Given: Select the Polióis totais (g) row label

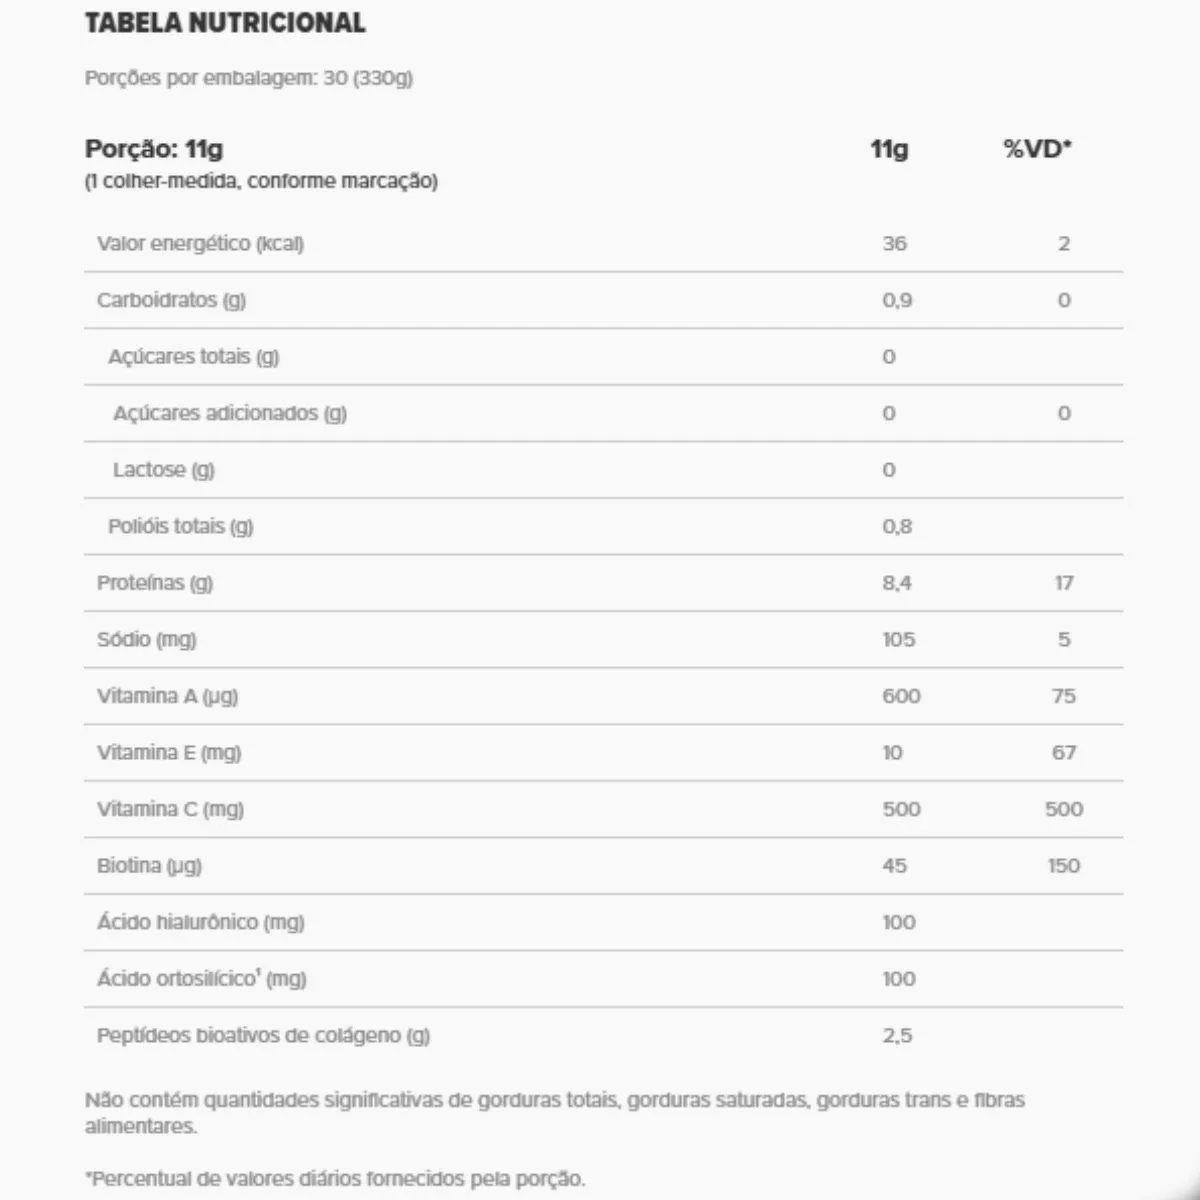Looking at the screenshot, I should point(180,526).
